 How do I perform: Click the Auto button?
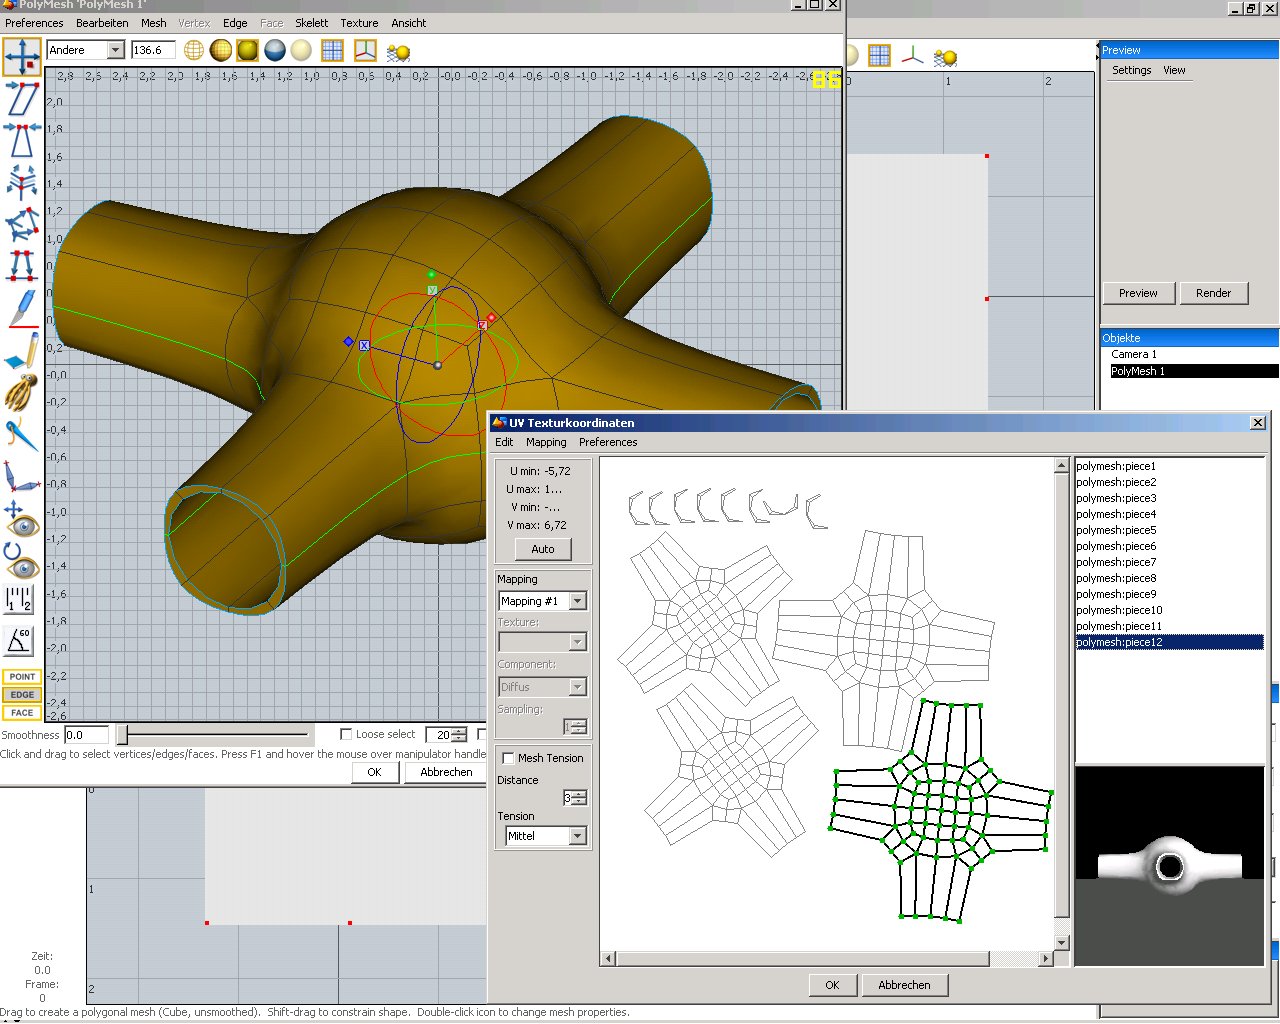(543, 549)
